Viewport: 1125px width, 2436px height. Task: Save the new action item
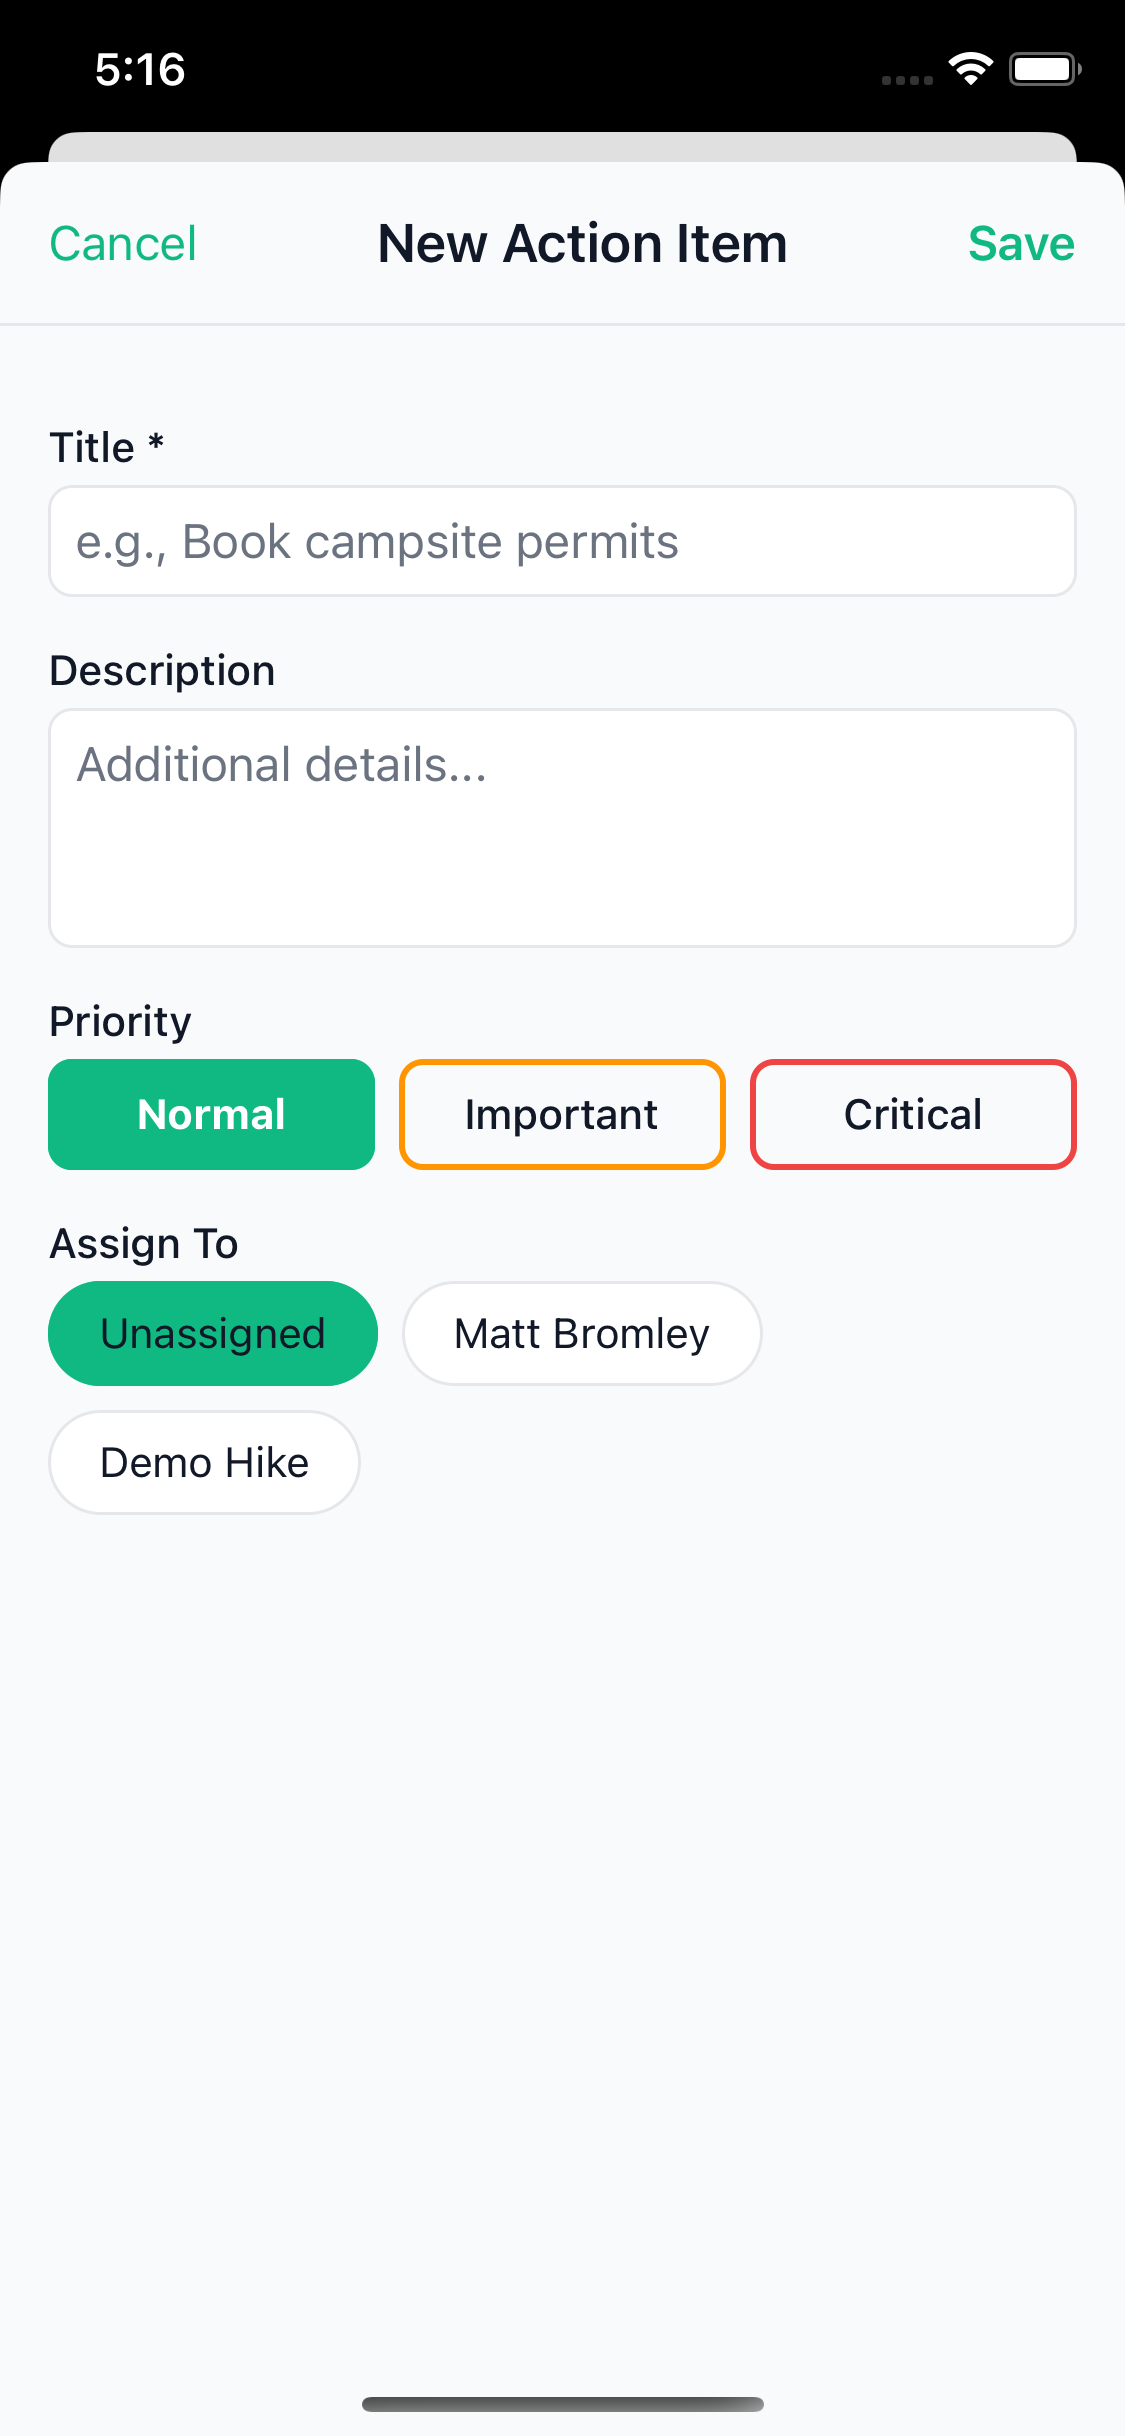click(1021, 244)
